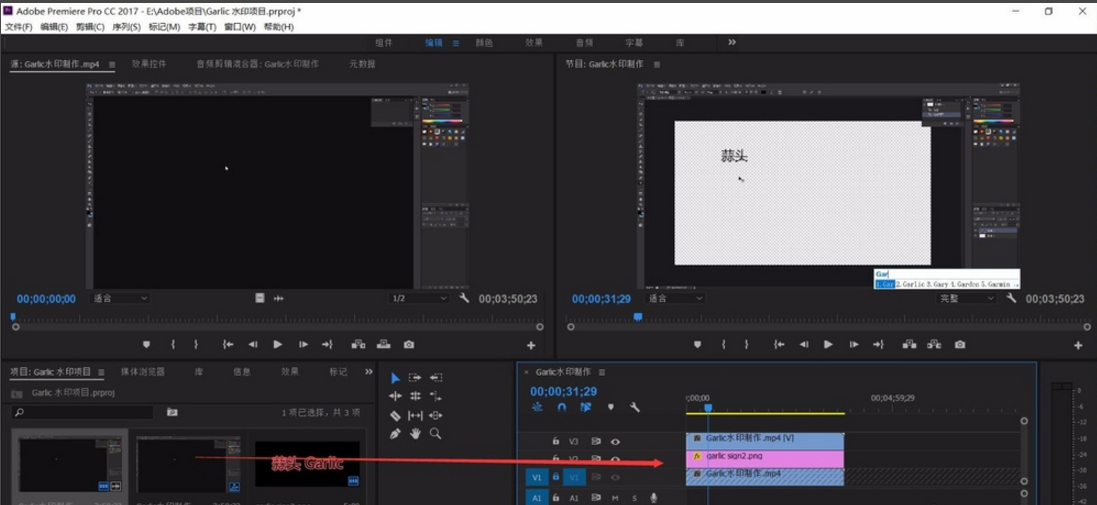Mute audio track A1
This screenshot has height=505, width=1097.
pos(615,497)
